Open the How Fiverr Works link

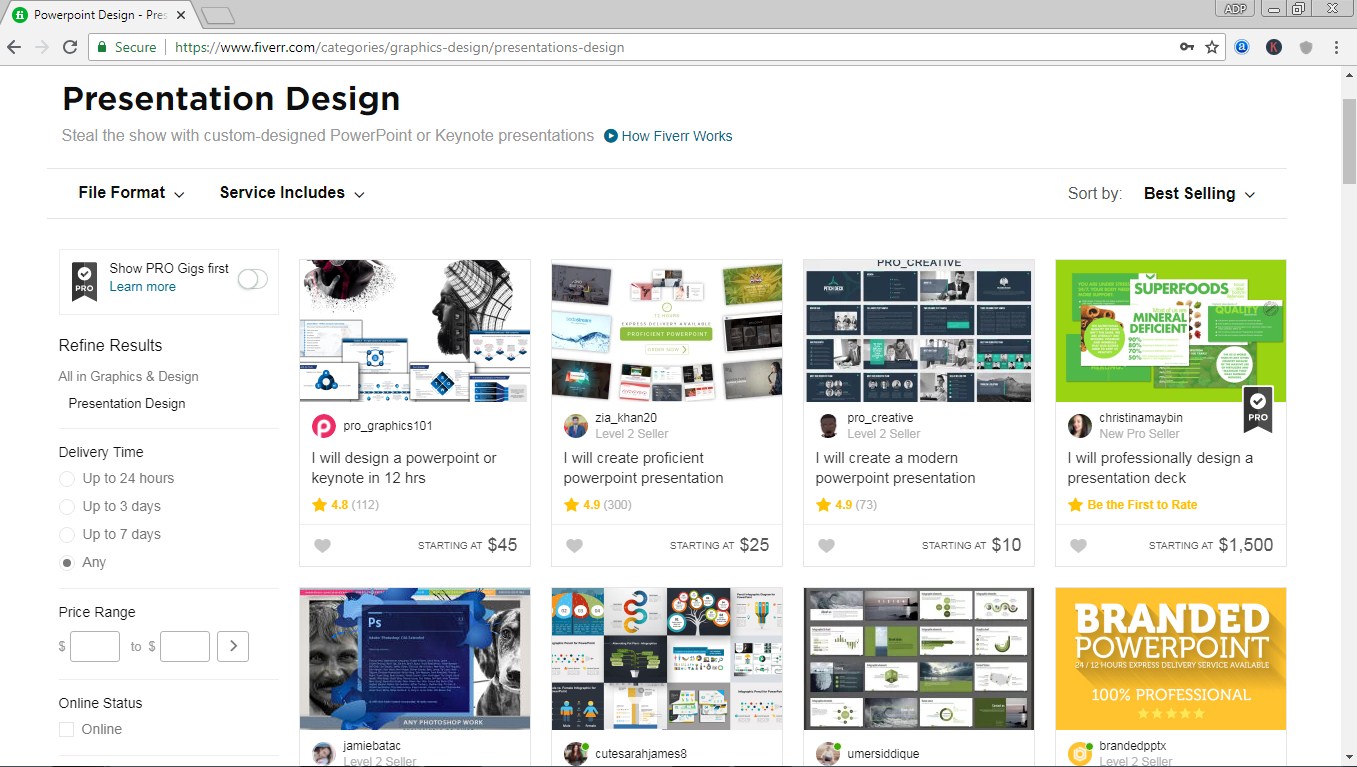[677, 136]
